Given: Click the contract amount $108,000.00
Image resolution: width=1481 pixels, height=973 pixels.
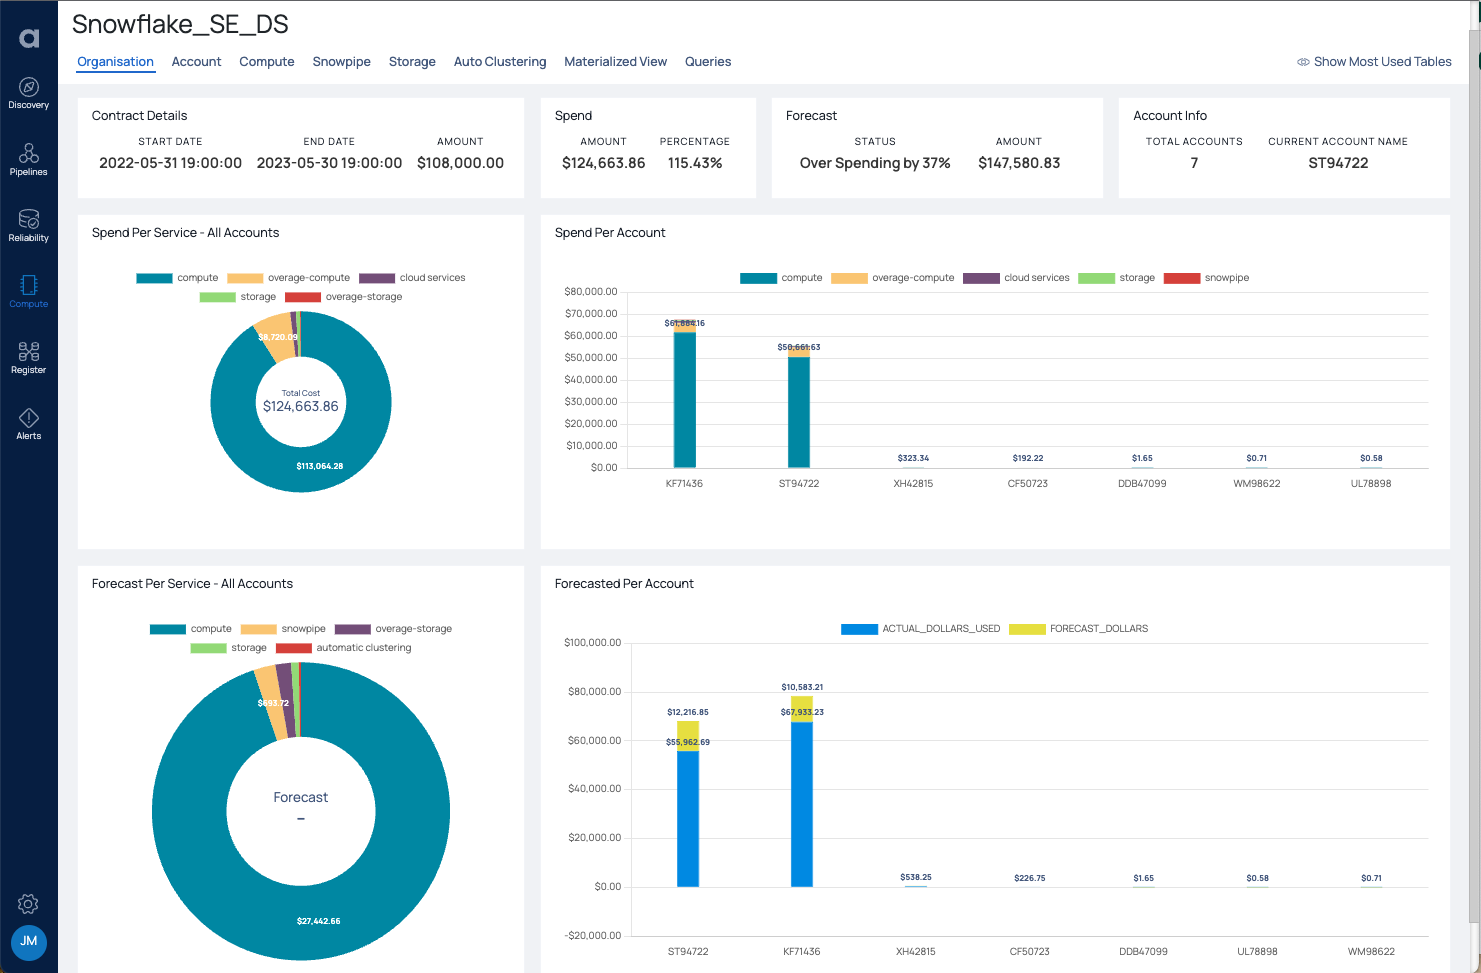Looking at the screenshot, I should click(460, 163).
